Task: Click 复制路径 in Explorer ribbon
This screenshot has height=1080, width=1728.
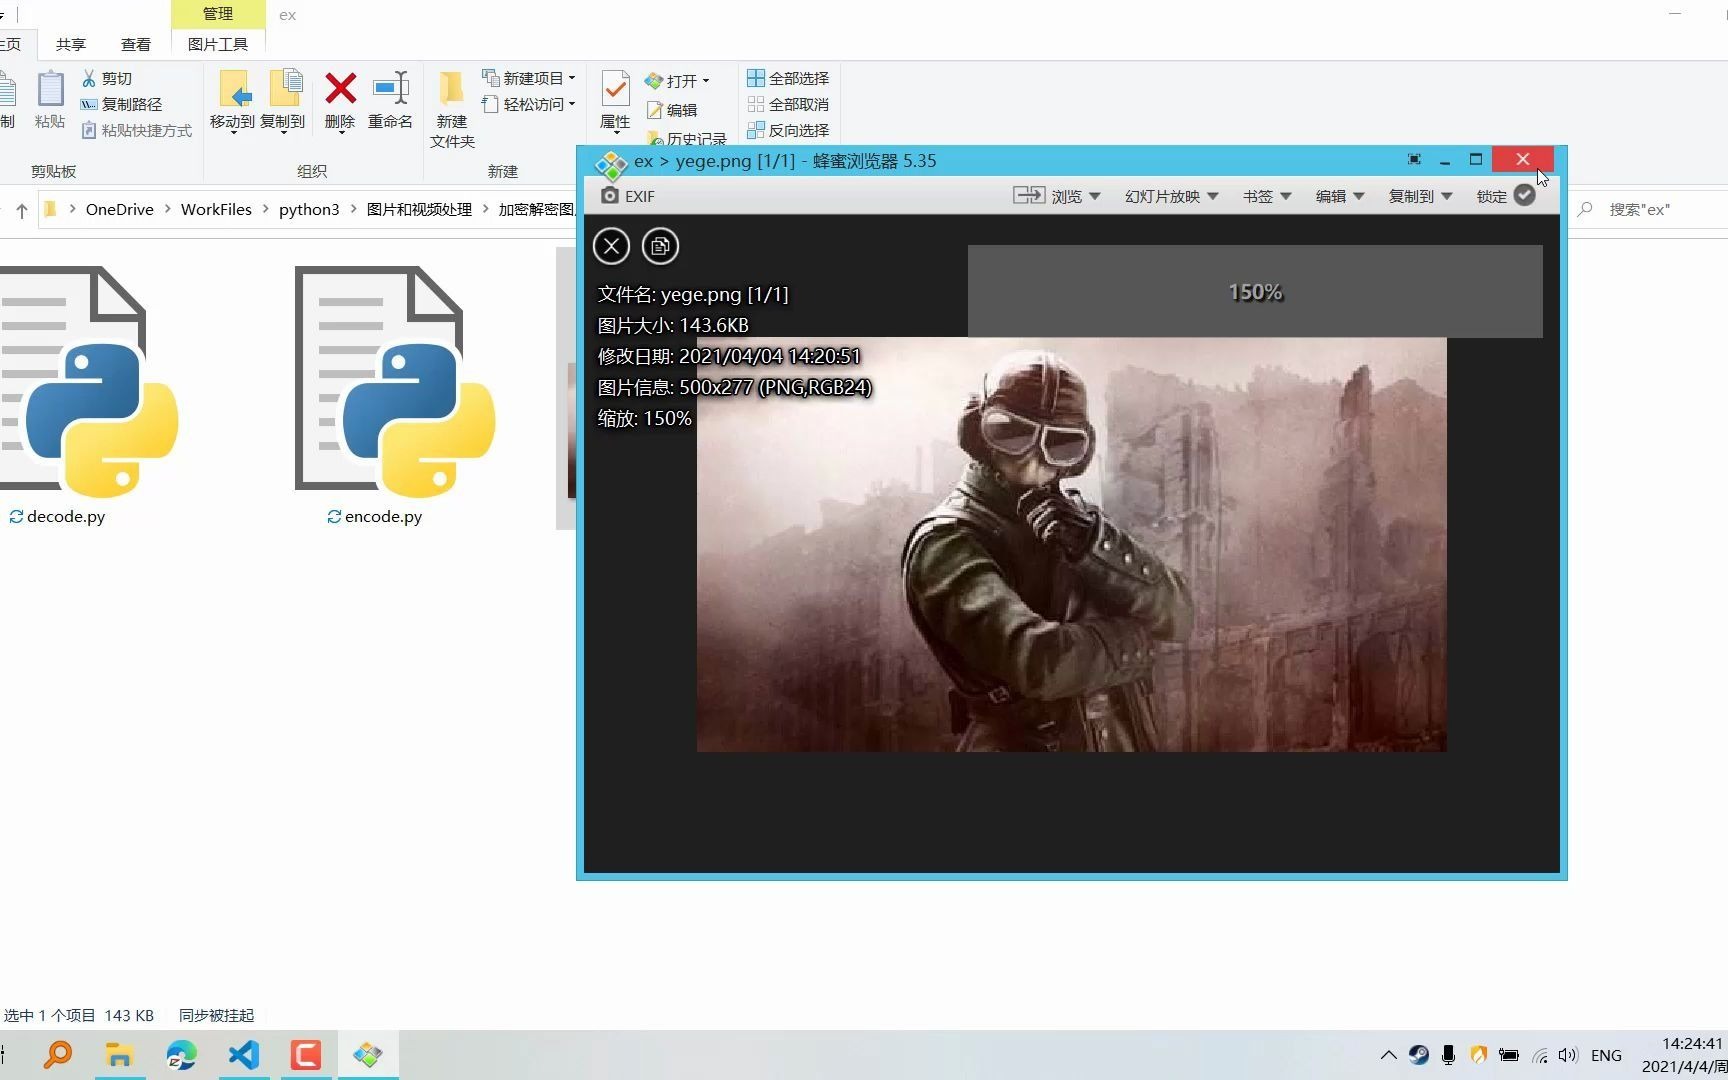Action: [121, 104]
